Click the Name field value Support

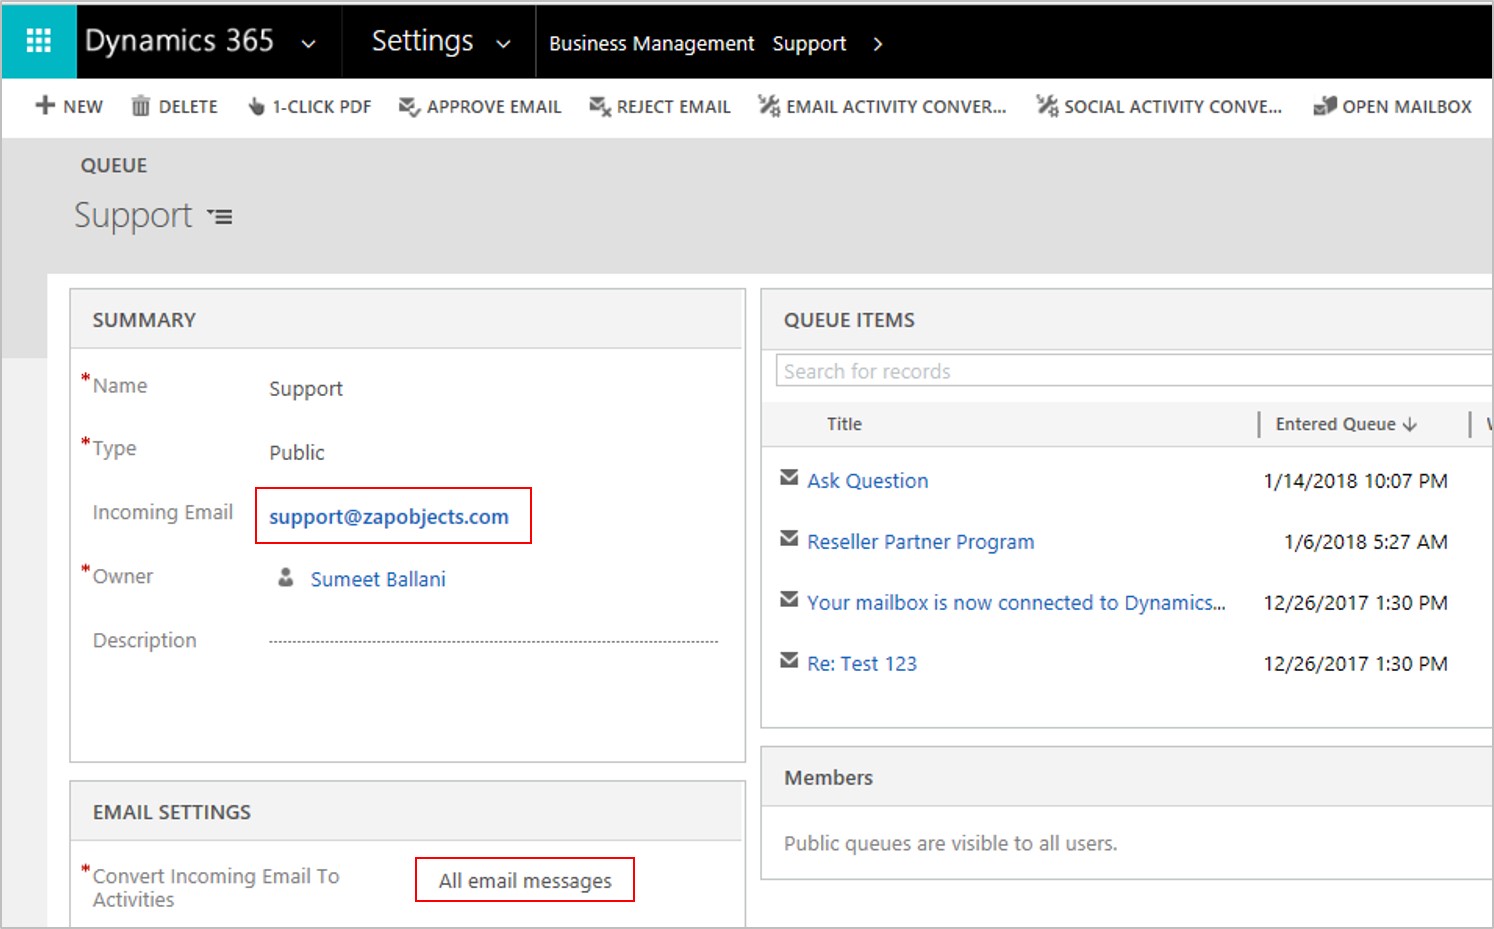(306, 389)
